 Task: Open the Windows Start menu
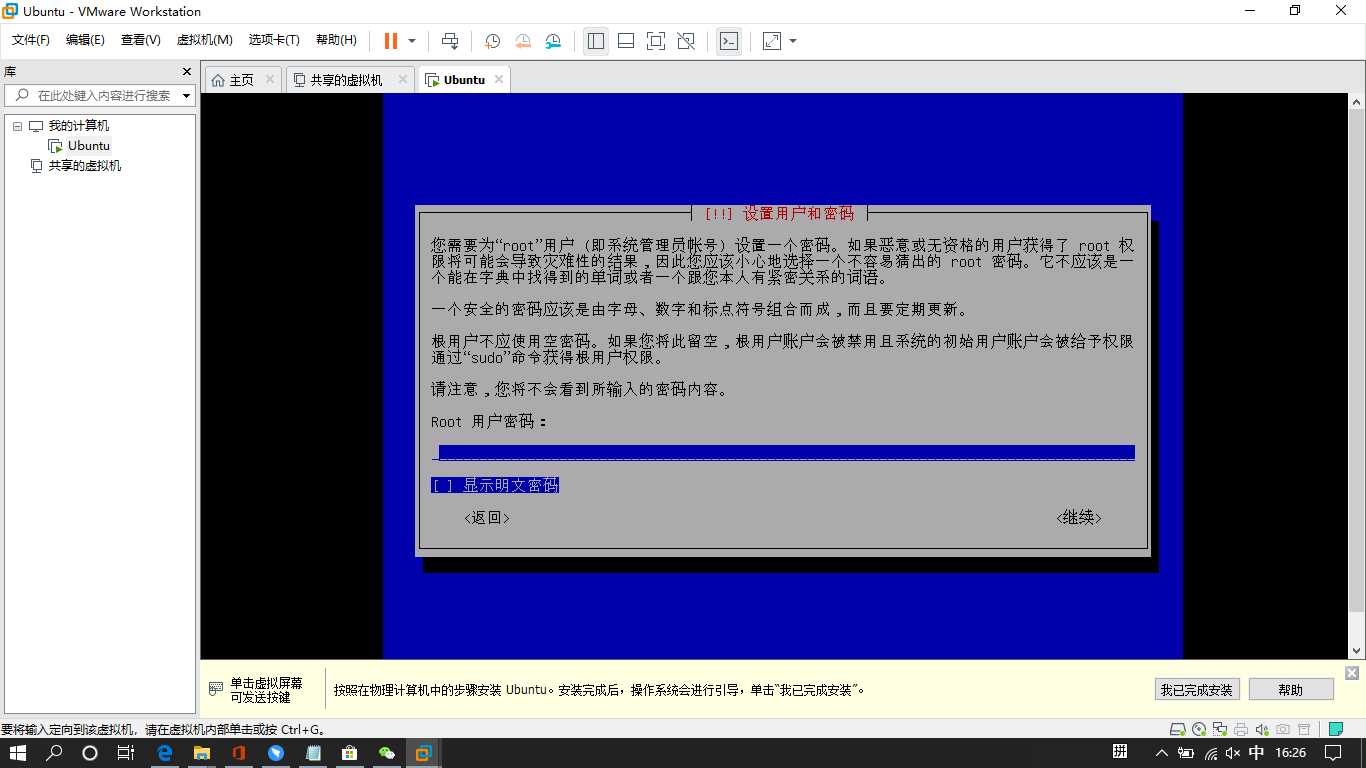point(18,753)
